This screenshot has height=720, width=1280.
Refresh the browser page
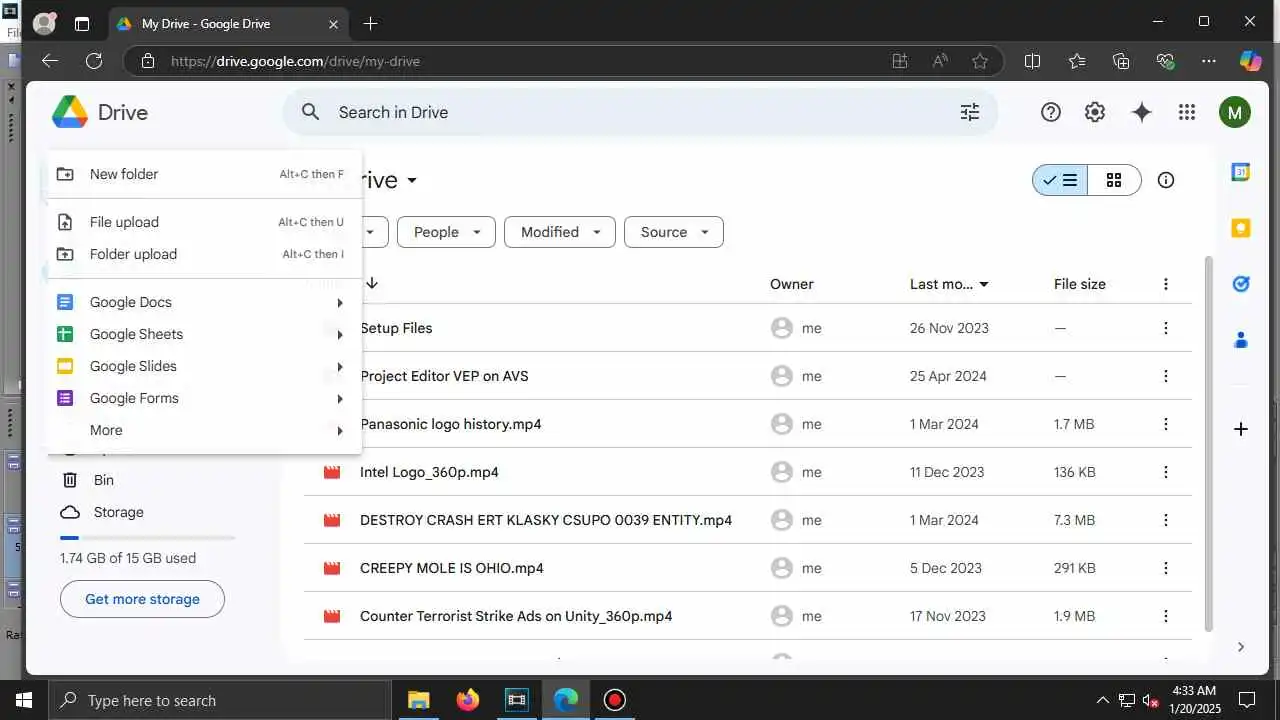tap(94, 61)
